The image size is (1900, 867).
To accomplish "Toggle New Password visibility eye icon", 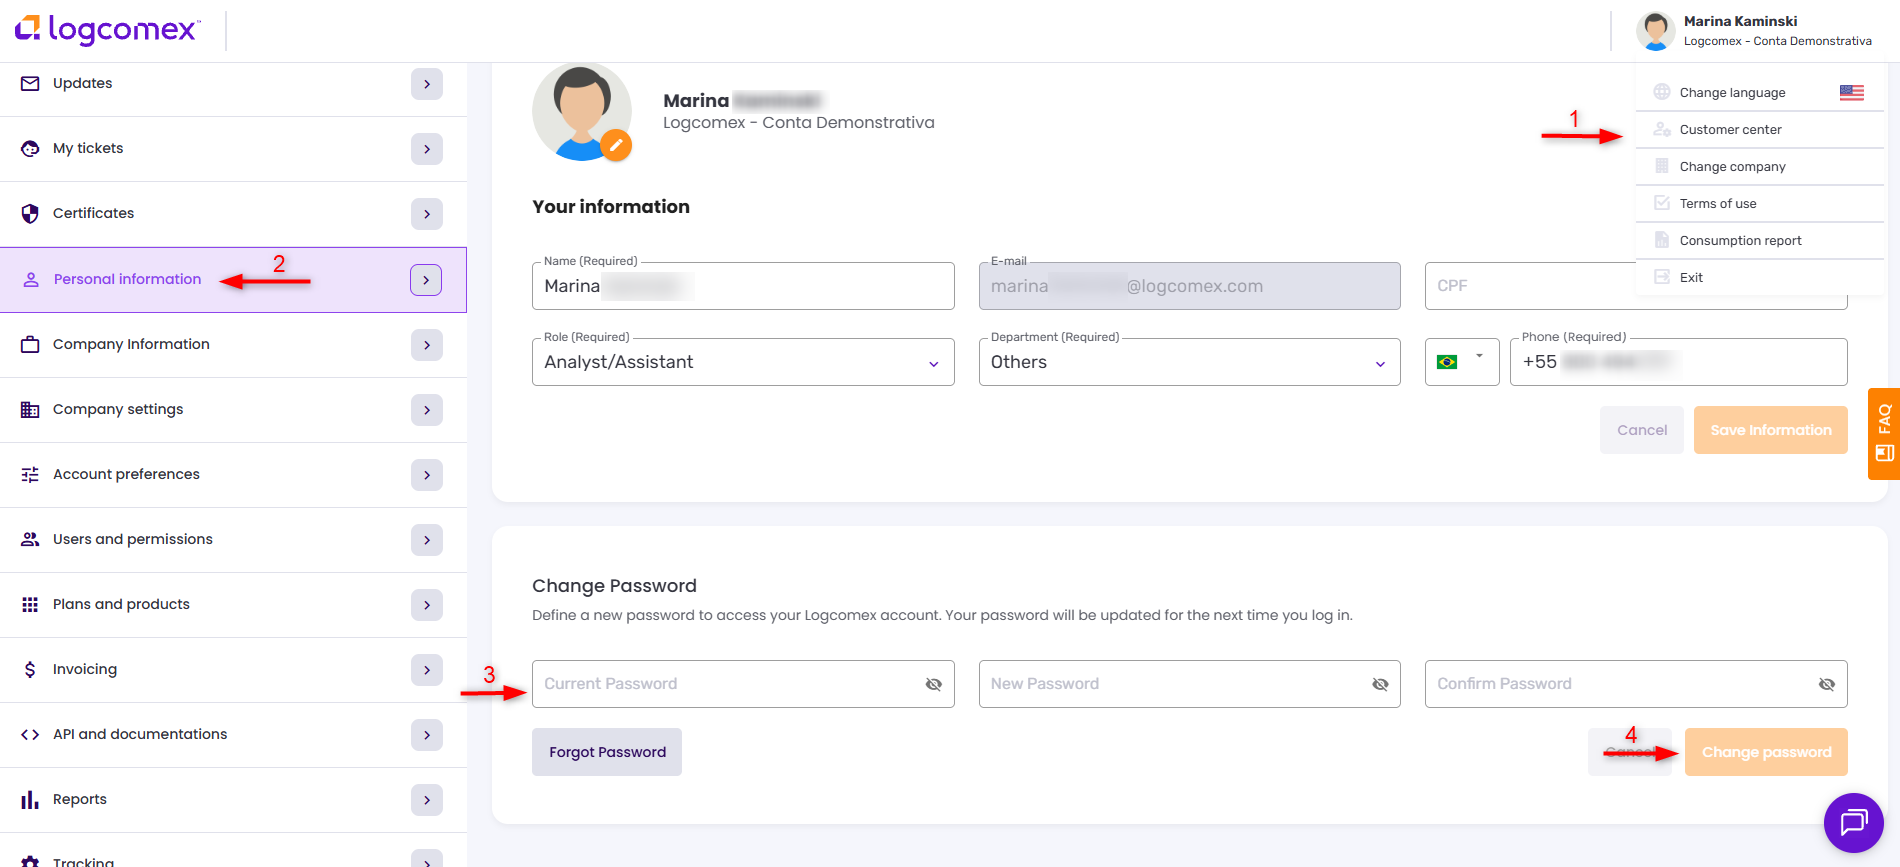I will click(1380, 684).
